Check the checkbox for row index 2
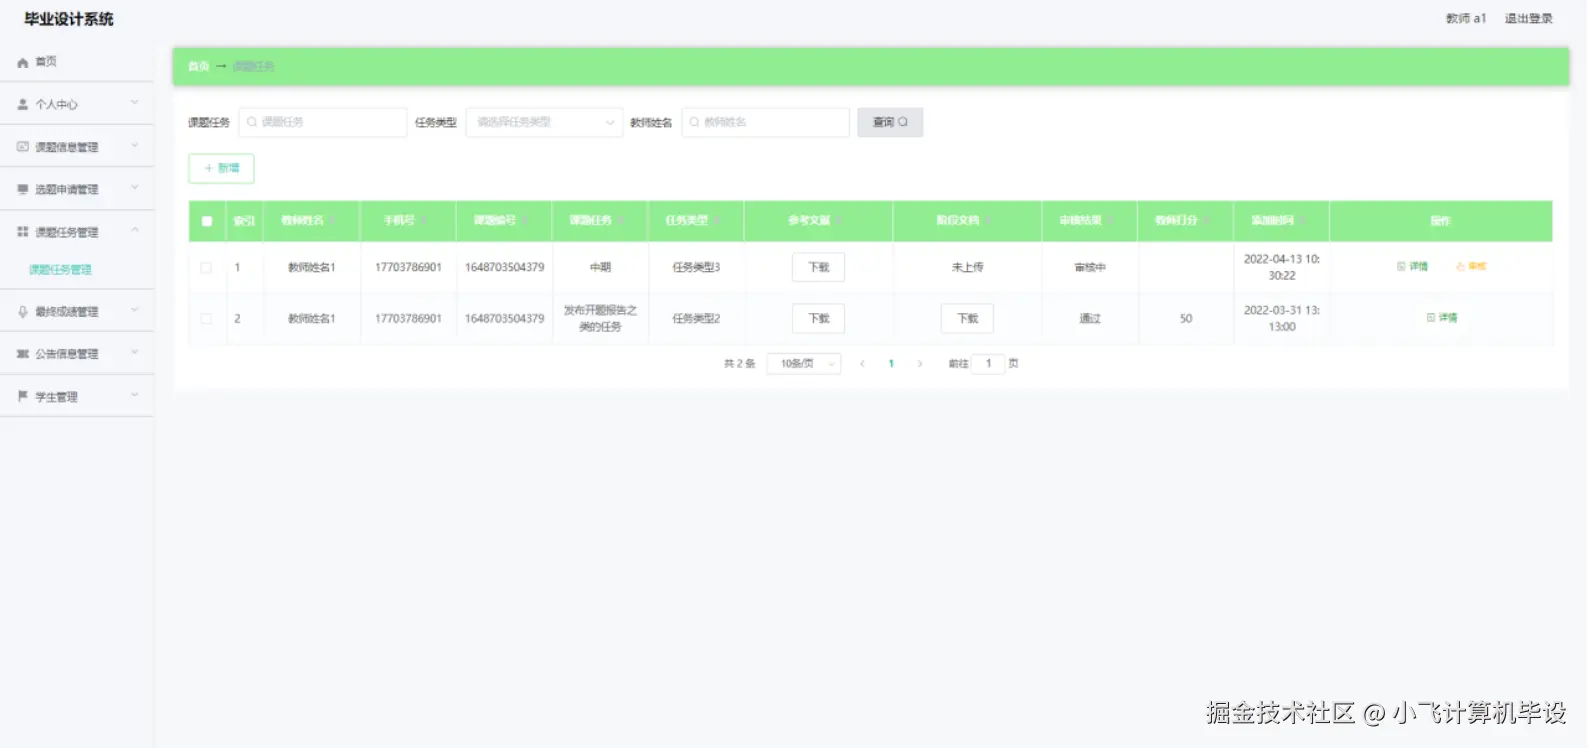 click(x=206, y=319)
